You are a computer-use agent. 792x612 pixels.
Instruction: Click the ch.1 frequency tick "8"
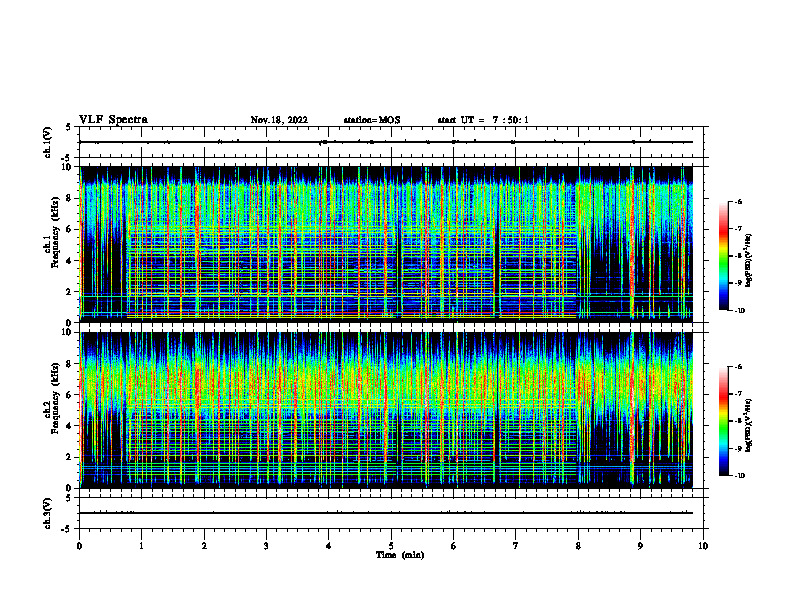tap(70, 198)
